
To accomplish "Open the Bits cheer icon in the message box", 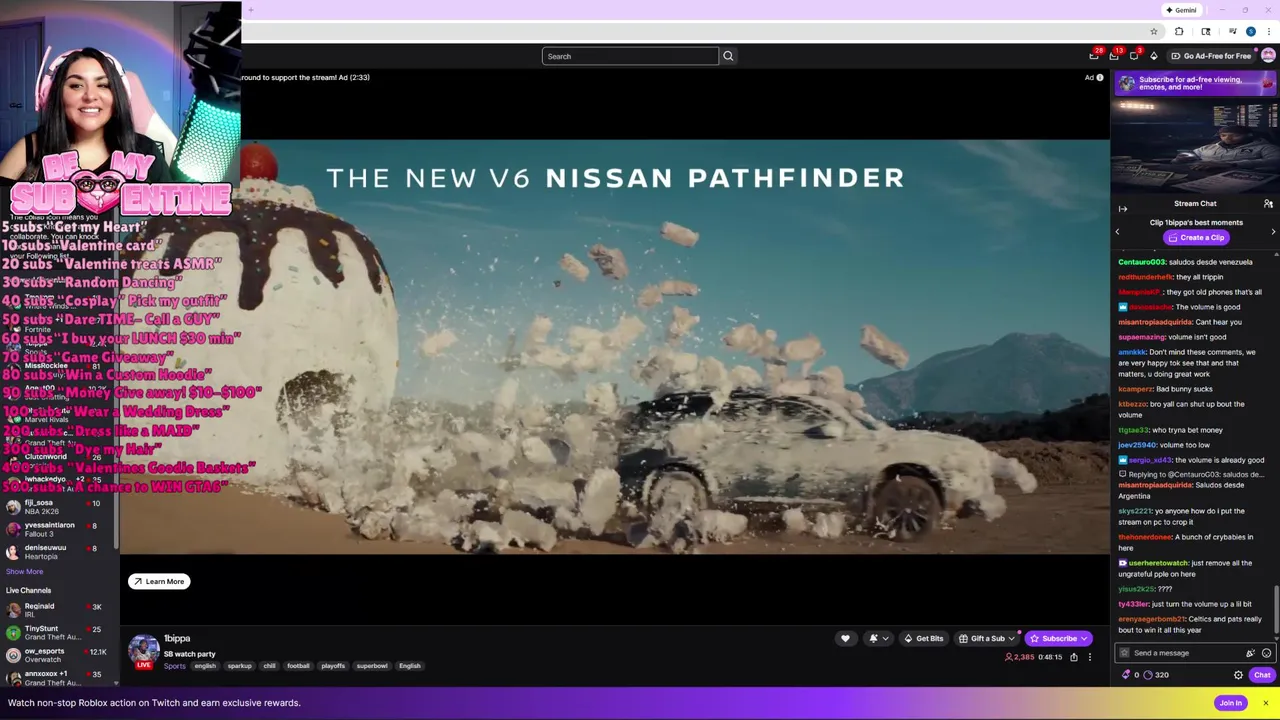I will click(1250, 653).
